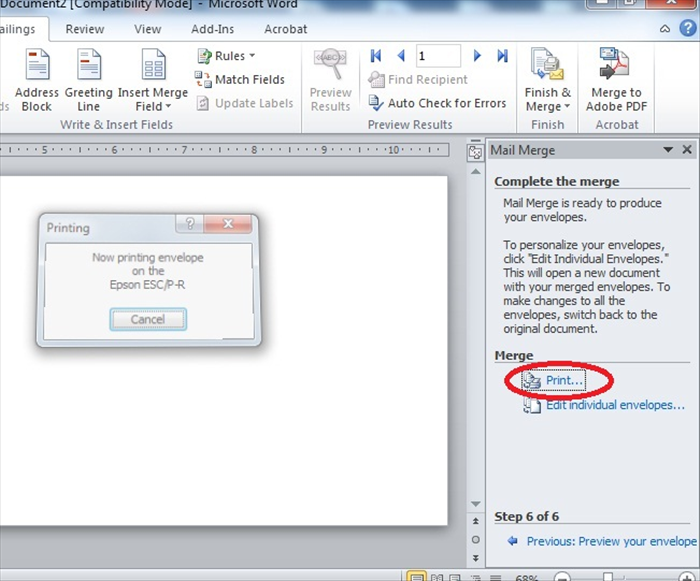Open the Acrobat tab

[x=286, y=29]
